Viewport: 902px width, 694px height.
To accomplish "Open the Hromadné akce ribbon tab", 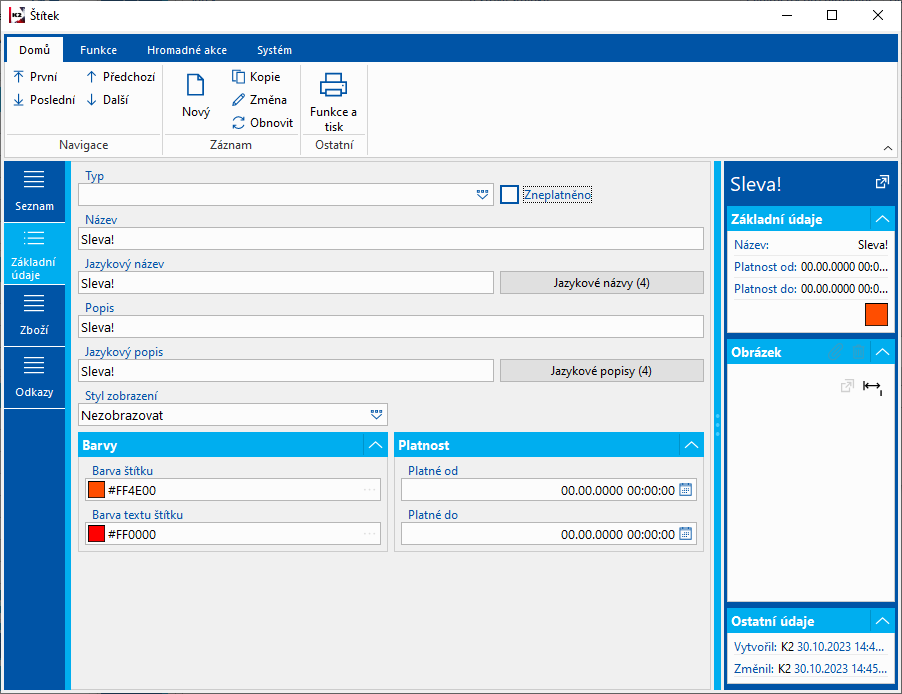I will click(x=186, y=50).
